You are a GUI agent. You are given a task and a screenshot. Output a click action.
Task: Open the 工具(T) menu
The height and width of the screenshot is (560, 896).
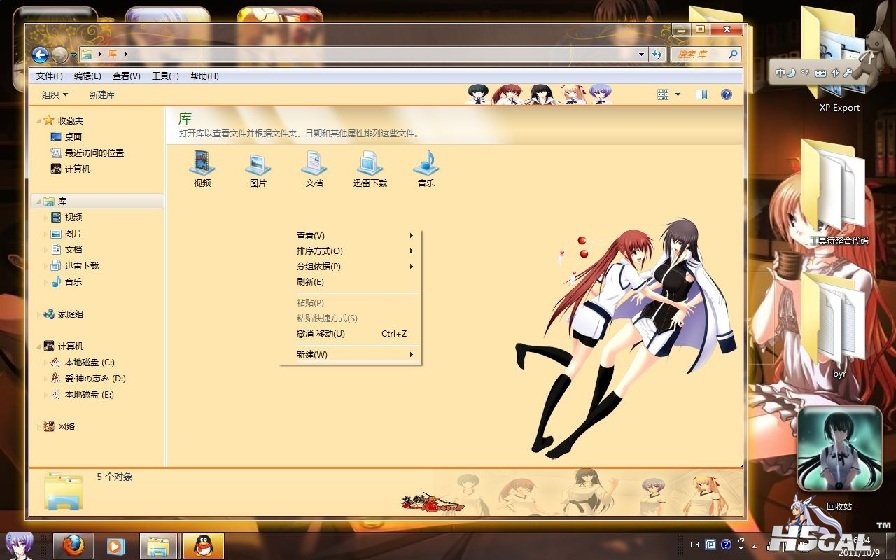pyautogui.click(x=165, y=76)
